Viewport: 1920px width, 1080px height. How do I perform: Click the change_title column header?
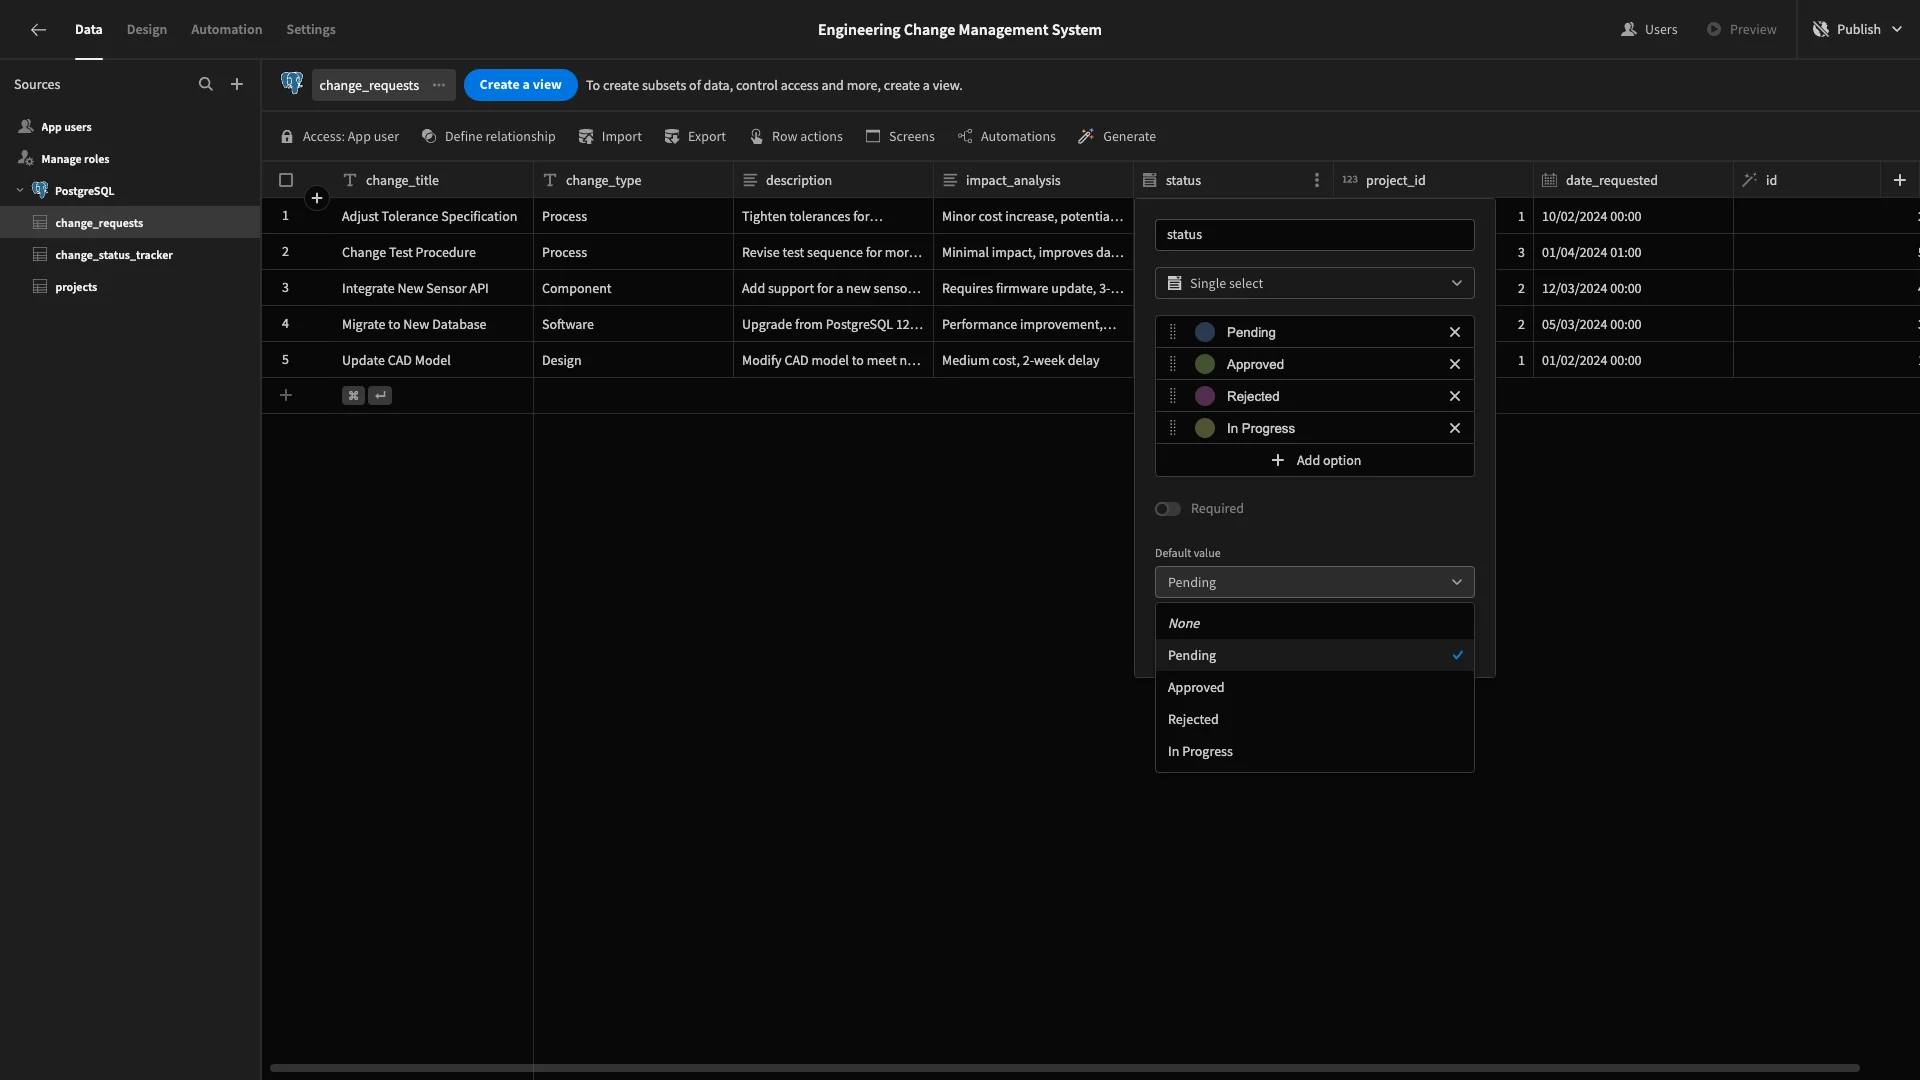coord(433,180)
